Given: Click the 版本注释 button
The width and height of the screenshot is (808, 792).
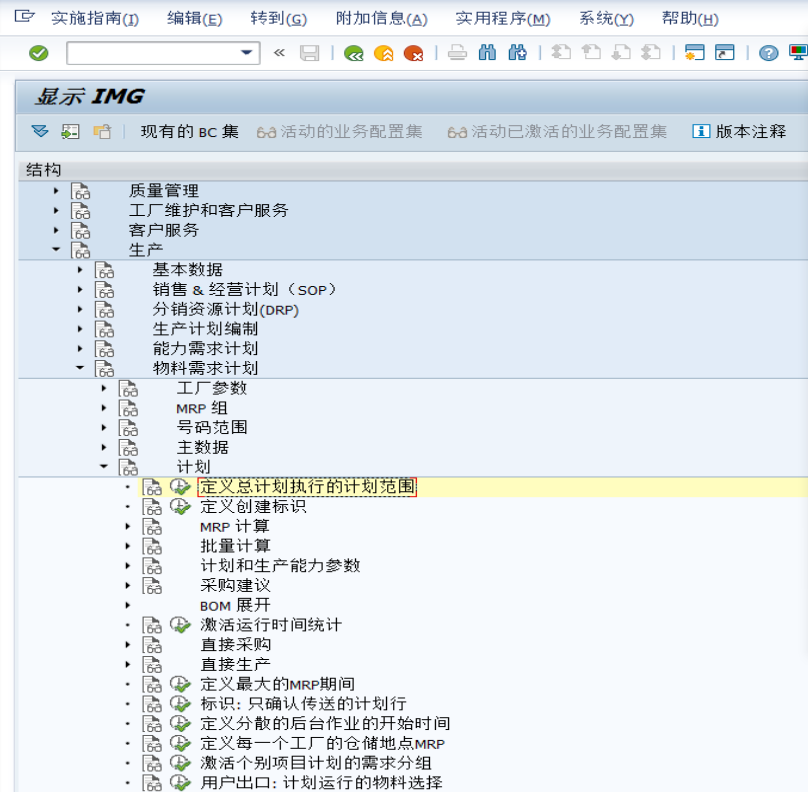Looking at the screenshot, I should click(739, 131).
